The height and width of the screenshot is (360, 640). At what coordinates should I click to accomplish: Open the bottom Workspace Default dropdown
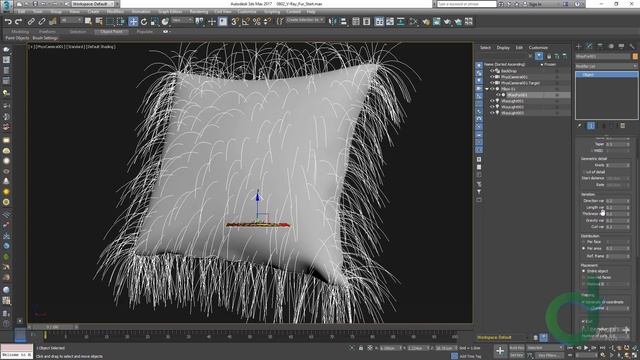point(503,338)
